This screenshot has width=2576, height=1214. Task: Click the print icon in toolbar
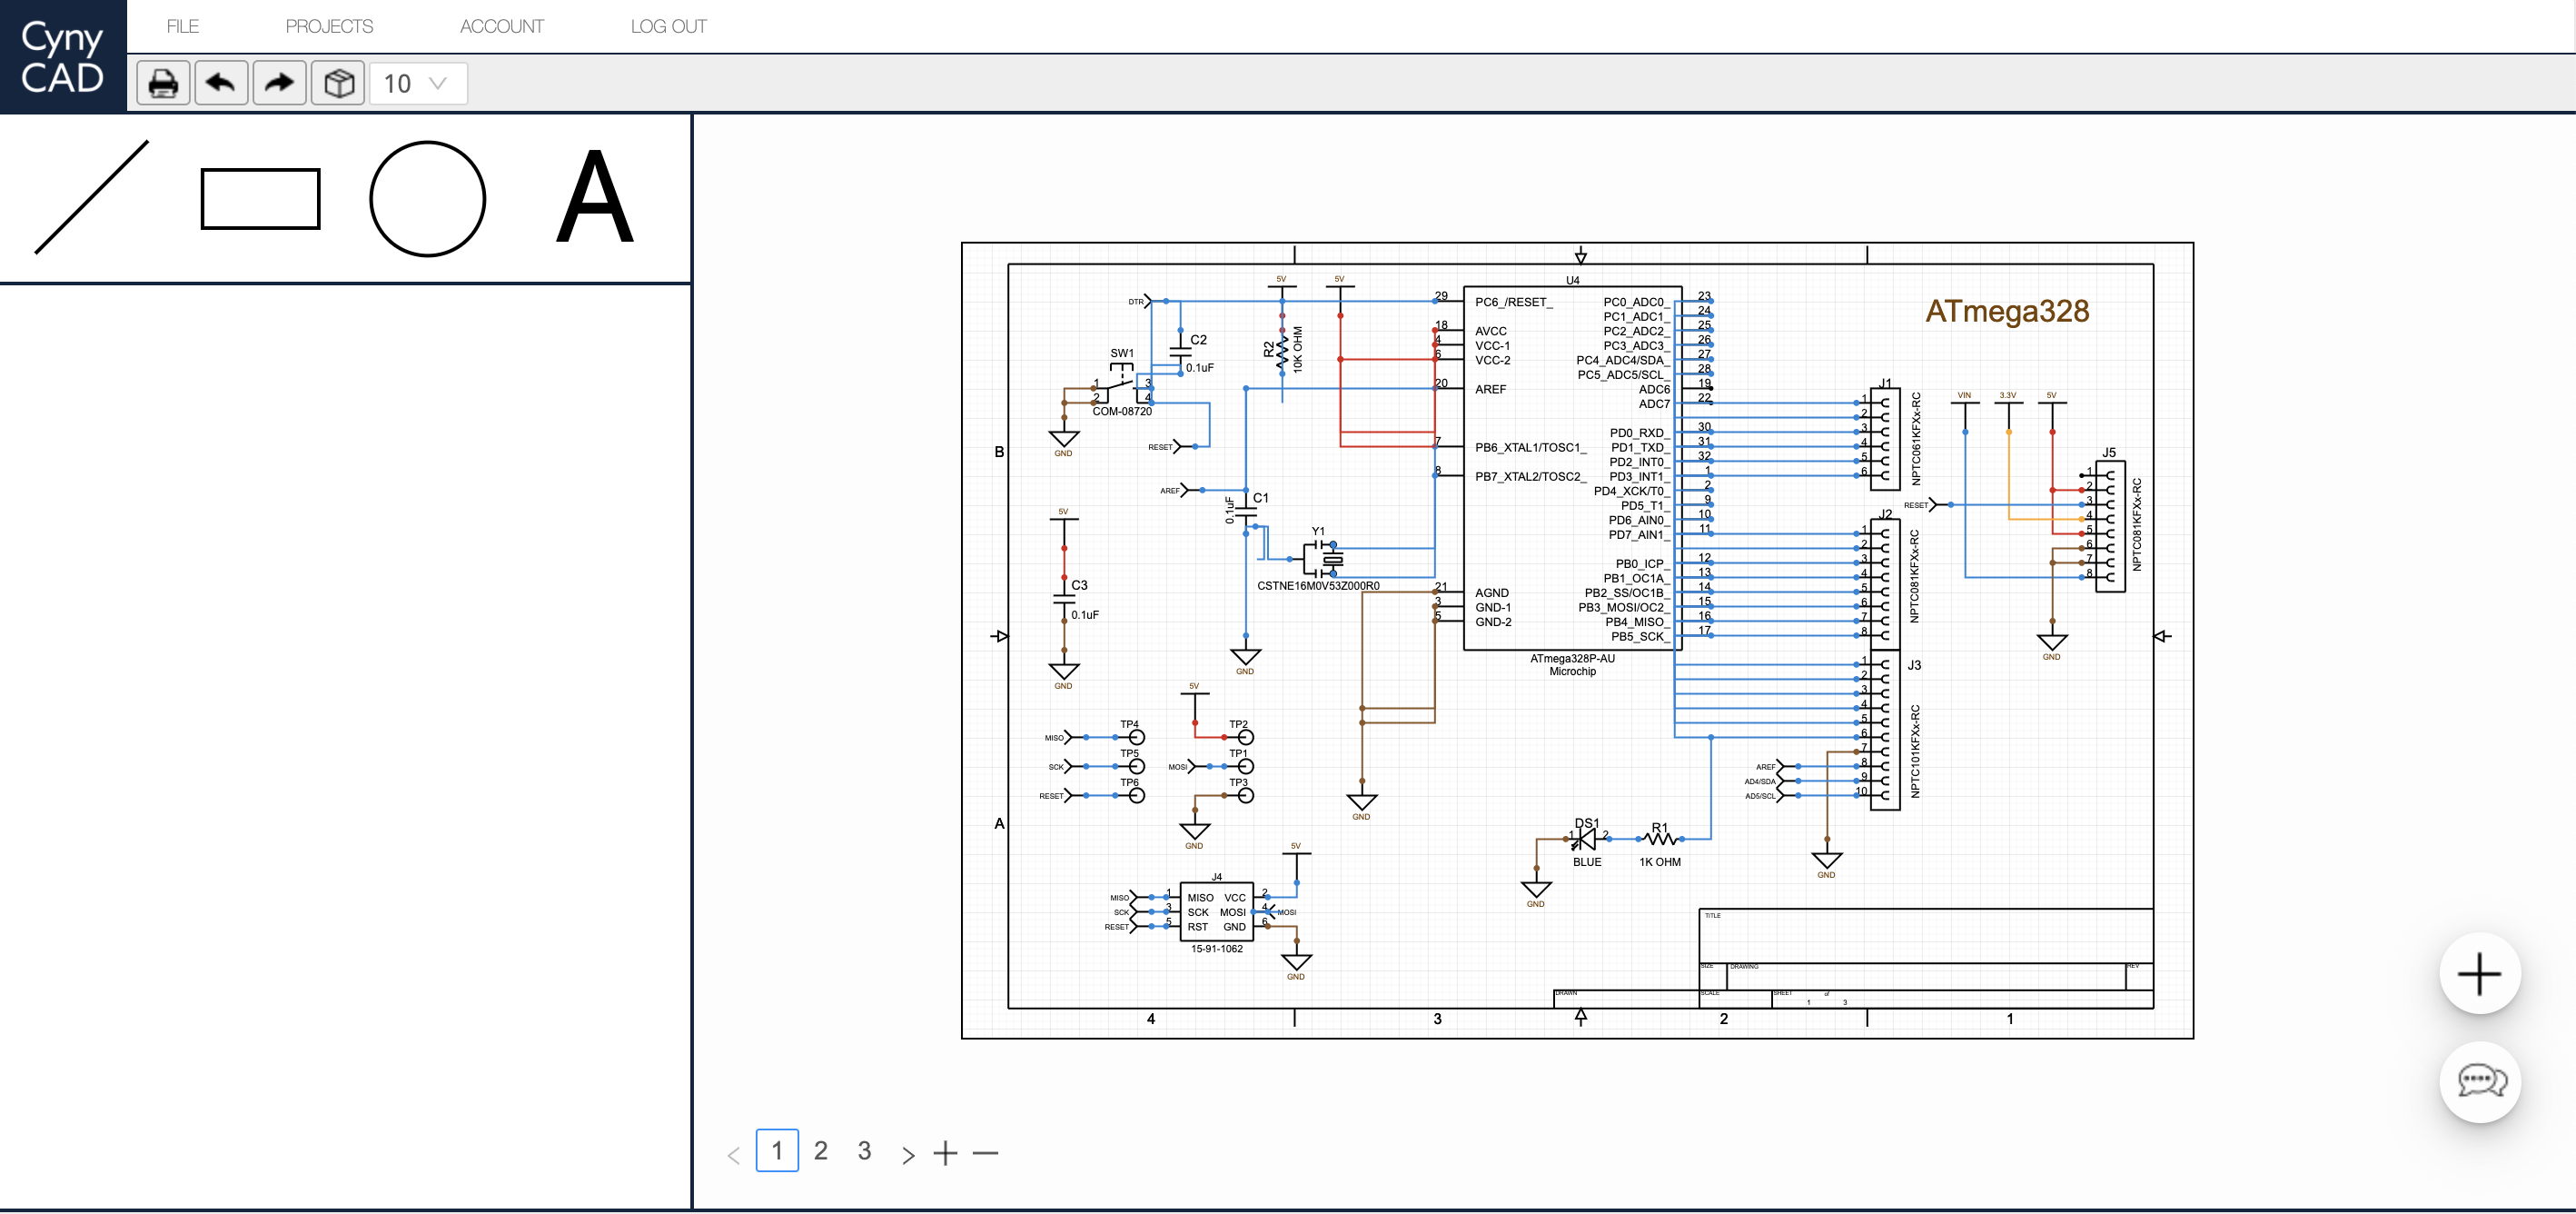(x=163, y=83)
